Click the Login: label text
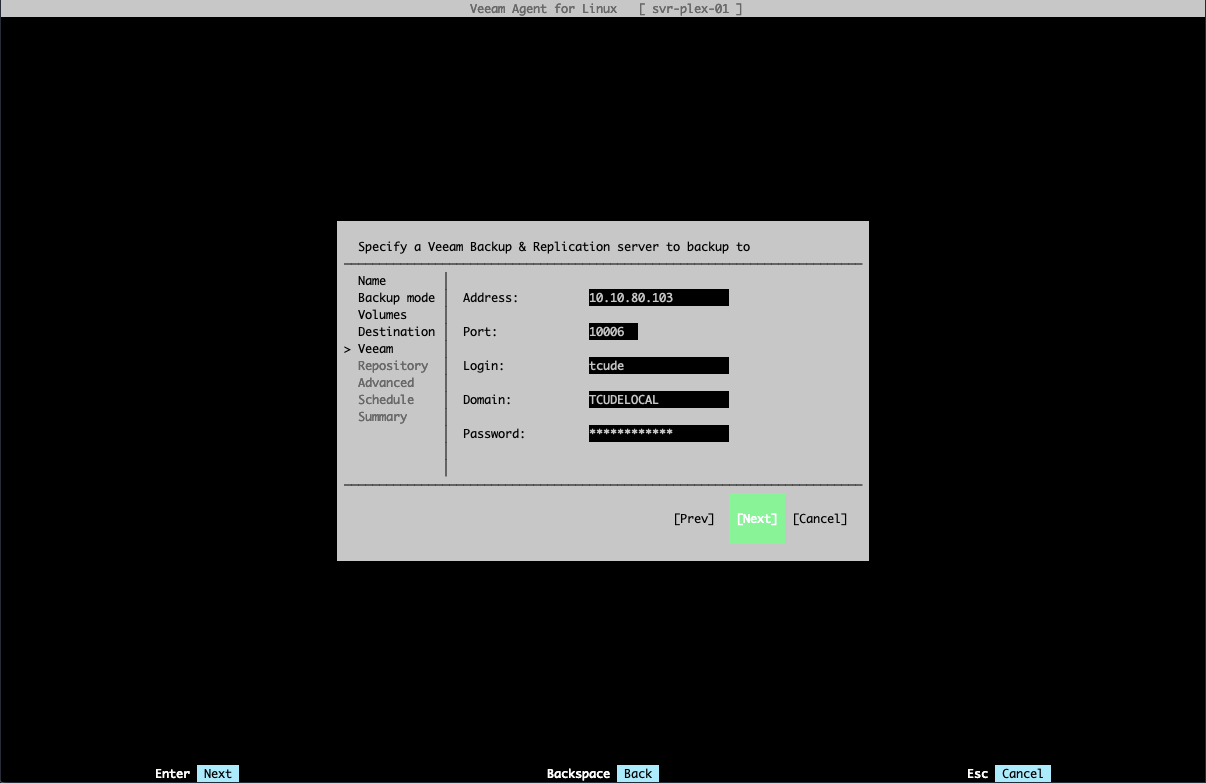 coord(484,366)
